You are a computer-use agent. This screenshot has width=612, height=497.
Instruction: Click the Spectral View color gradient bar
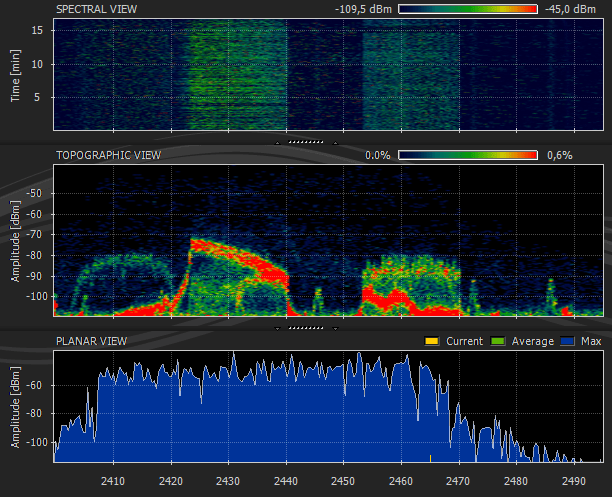click(468, 9)
